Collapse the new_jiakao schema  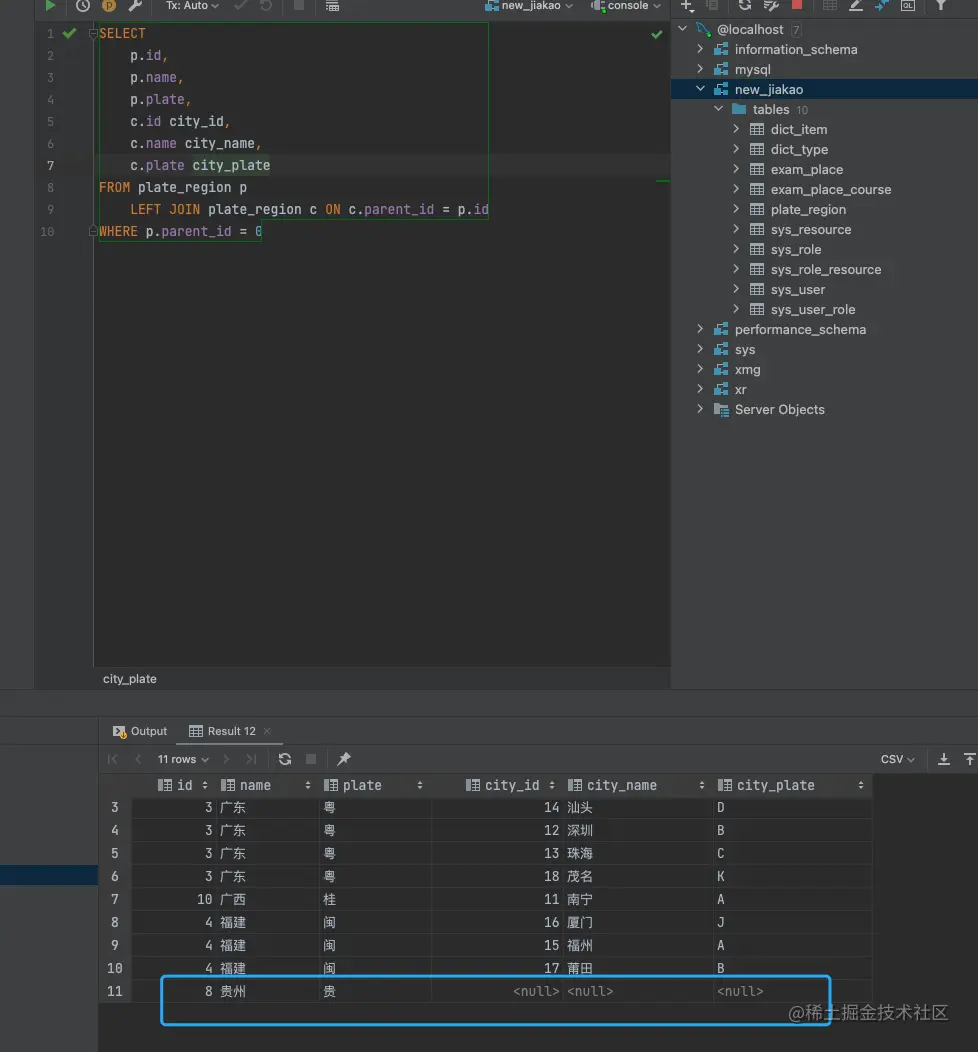[x=700, y=89]
